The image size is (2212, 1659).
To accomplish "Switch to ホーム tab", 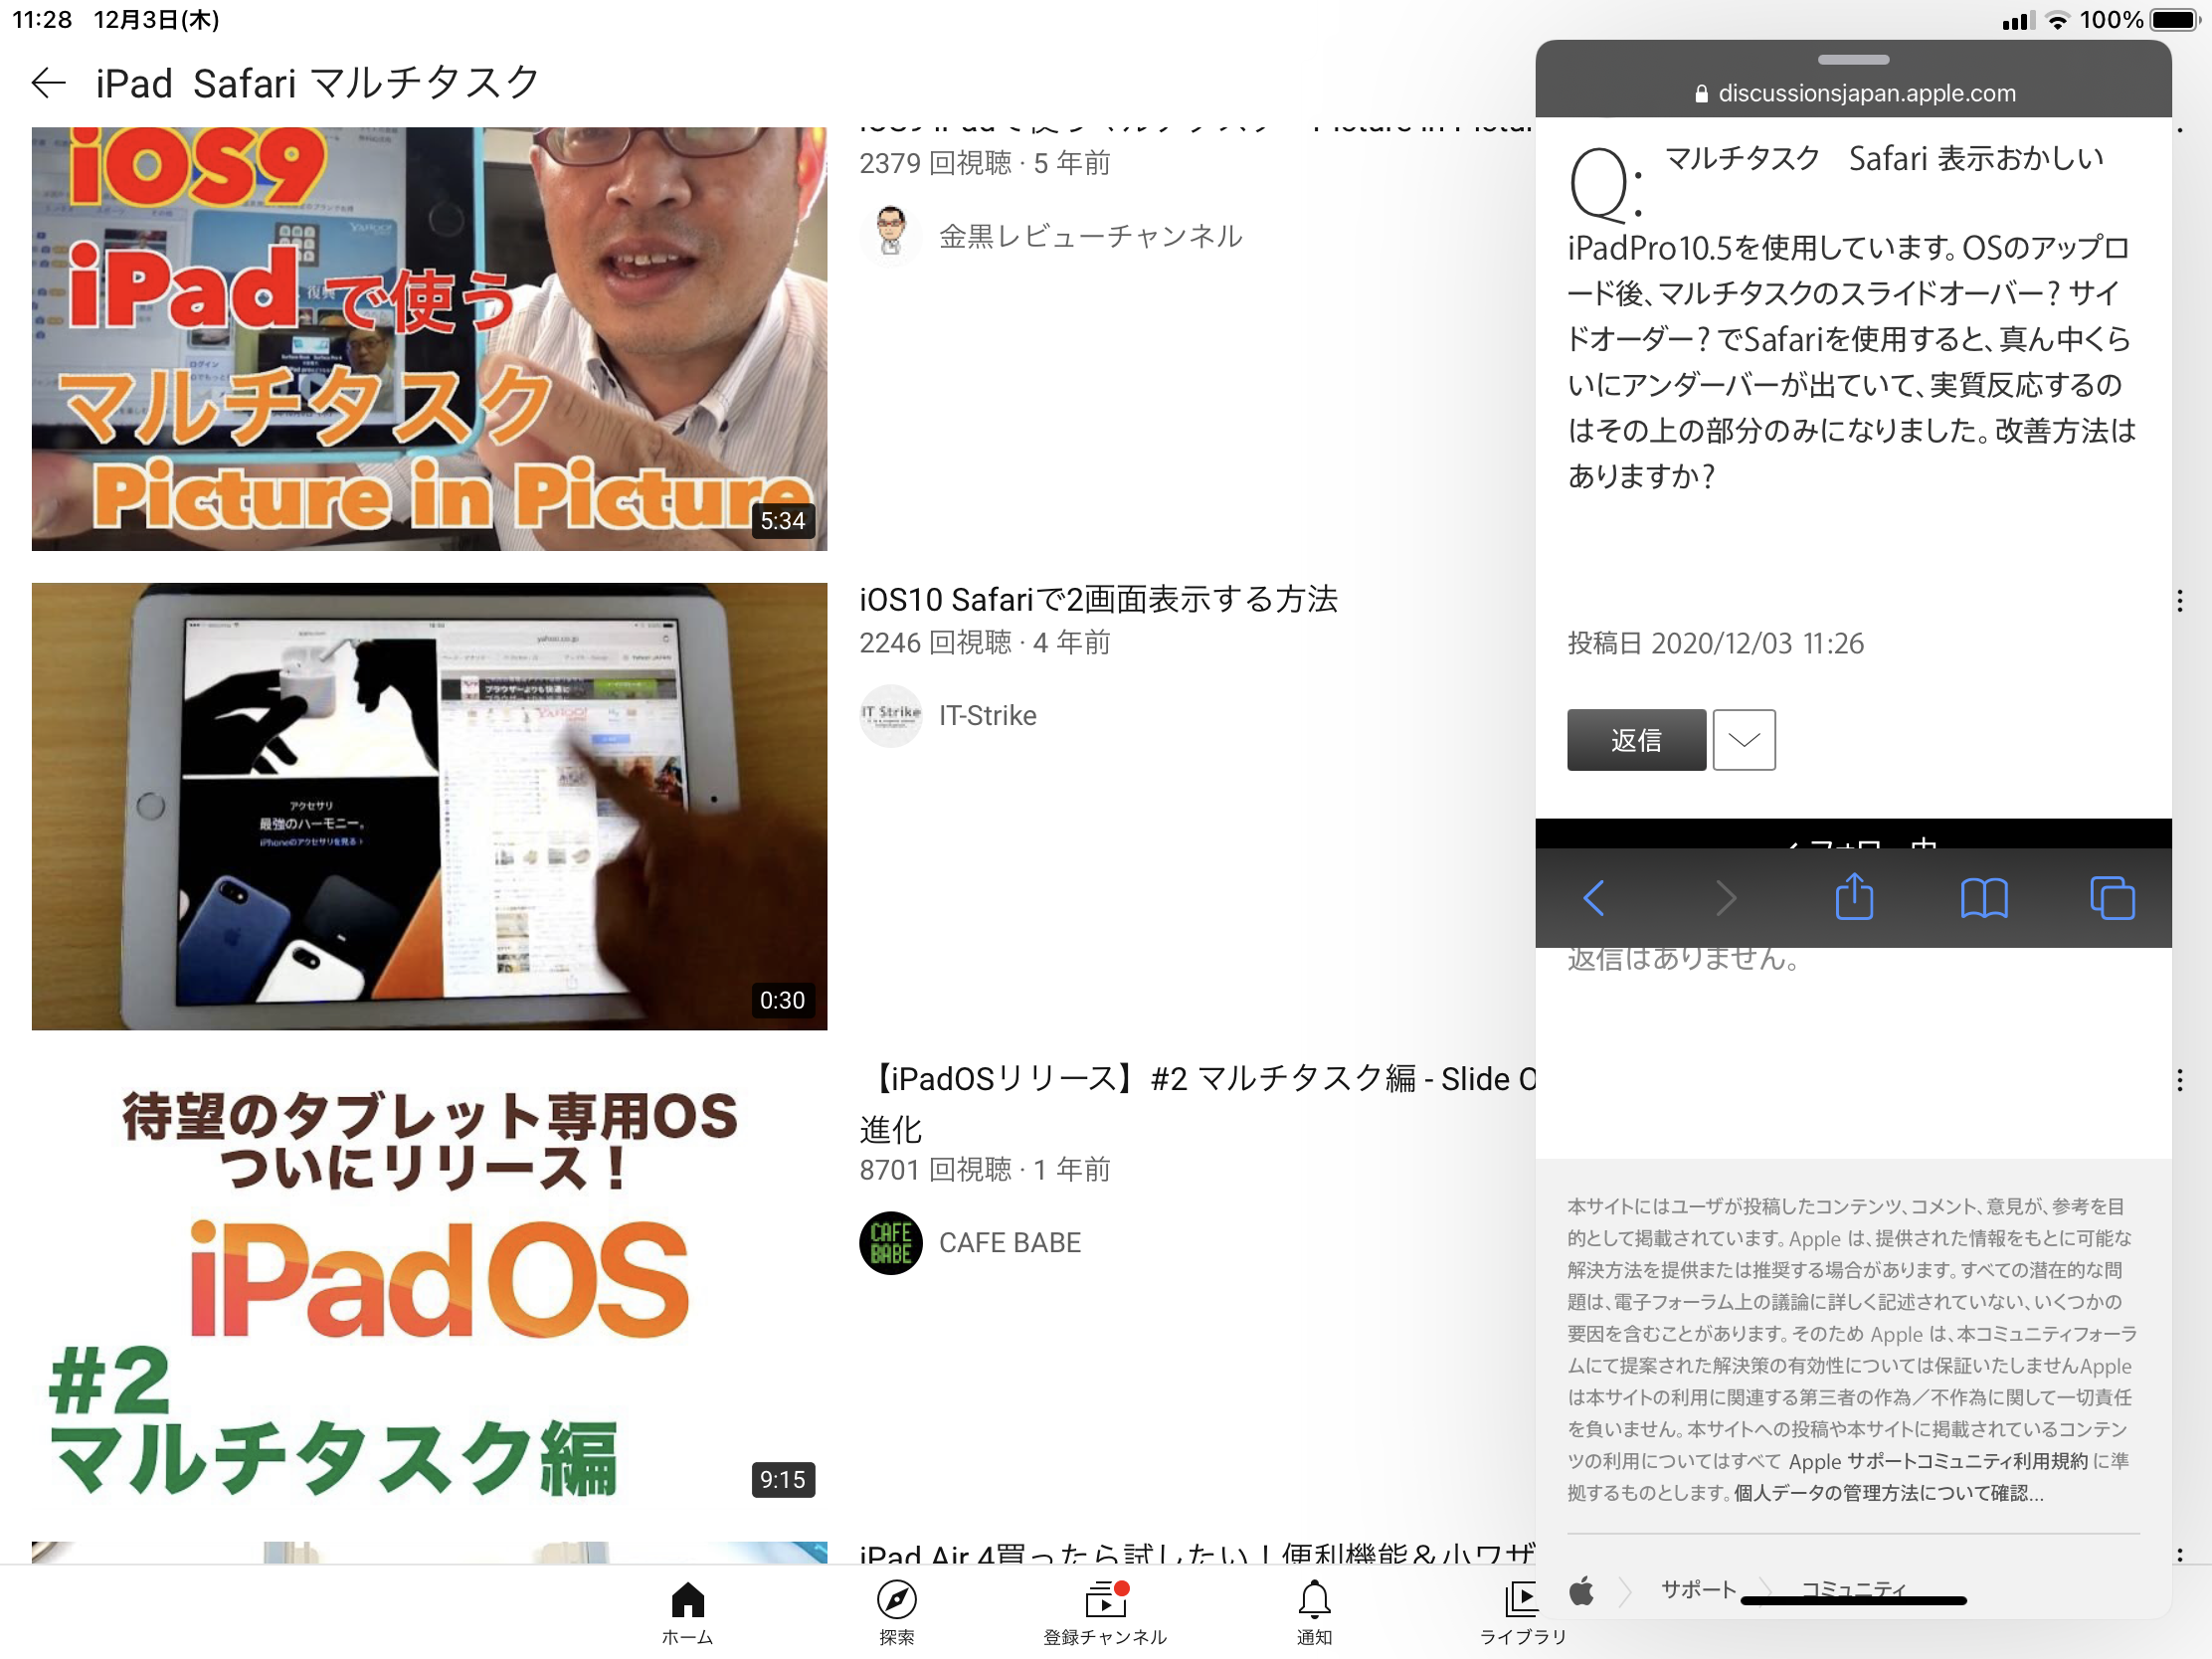I will click(x=687, y=1610).
